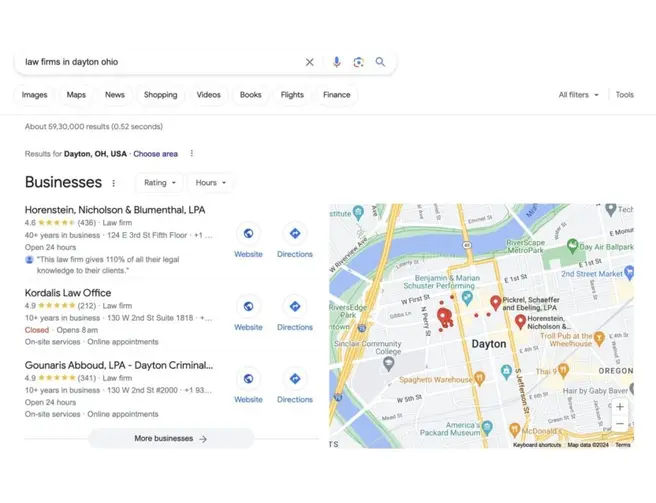The width and height of the screenshot is (656, 503).
Task: Click review quote for Horenstein law firm
Action: [x=108, y=265]
